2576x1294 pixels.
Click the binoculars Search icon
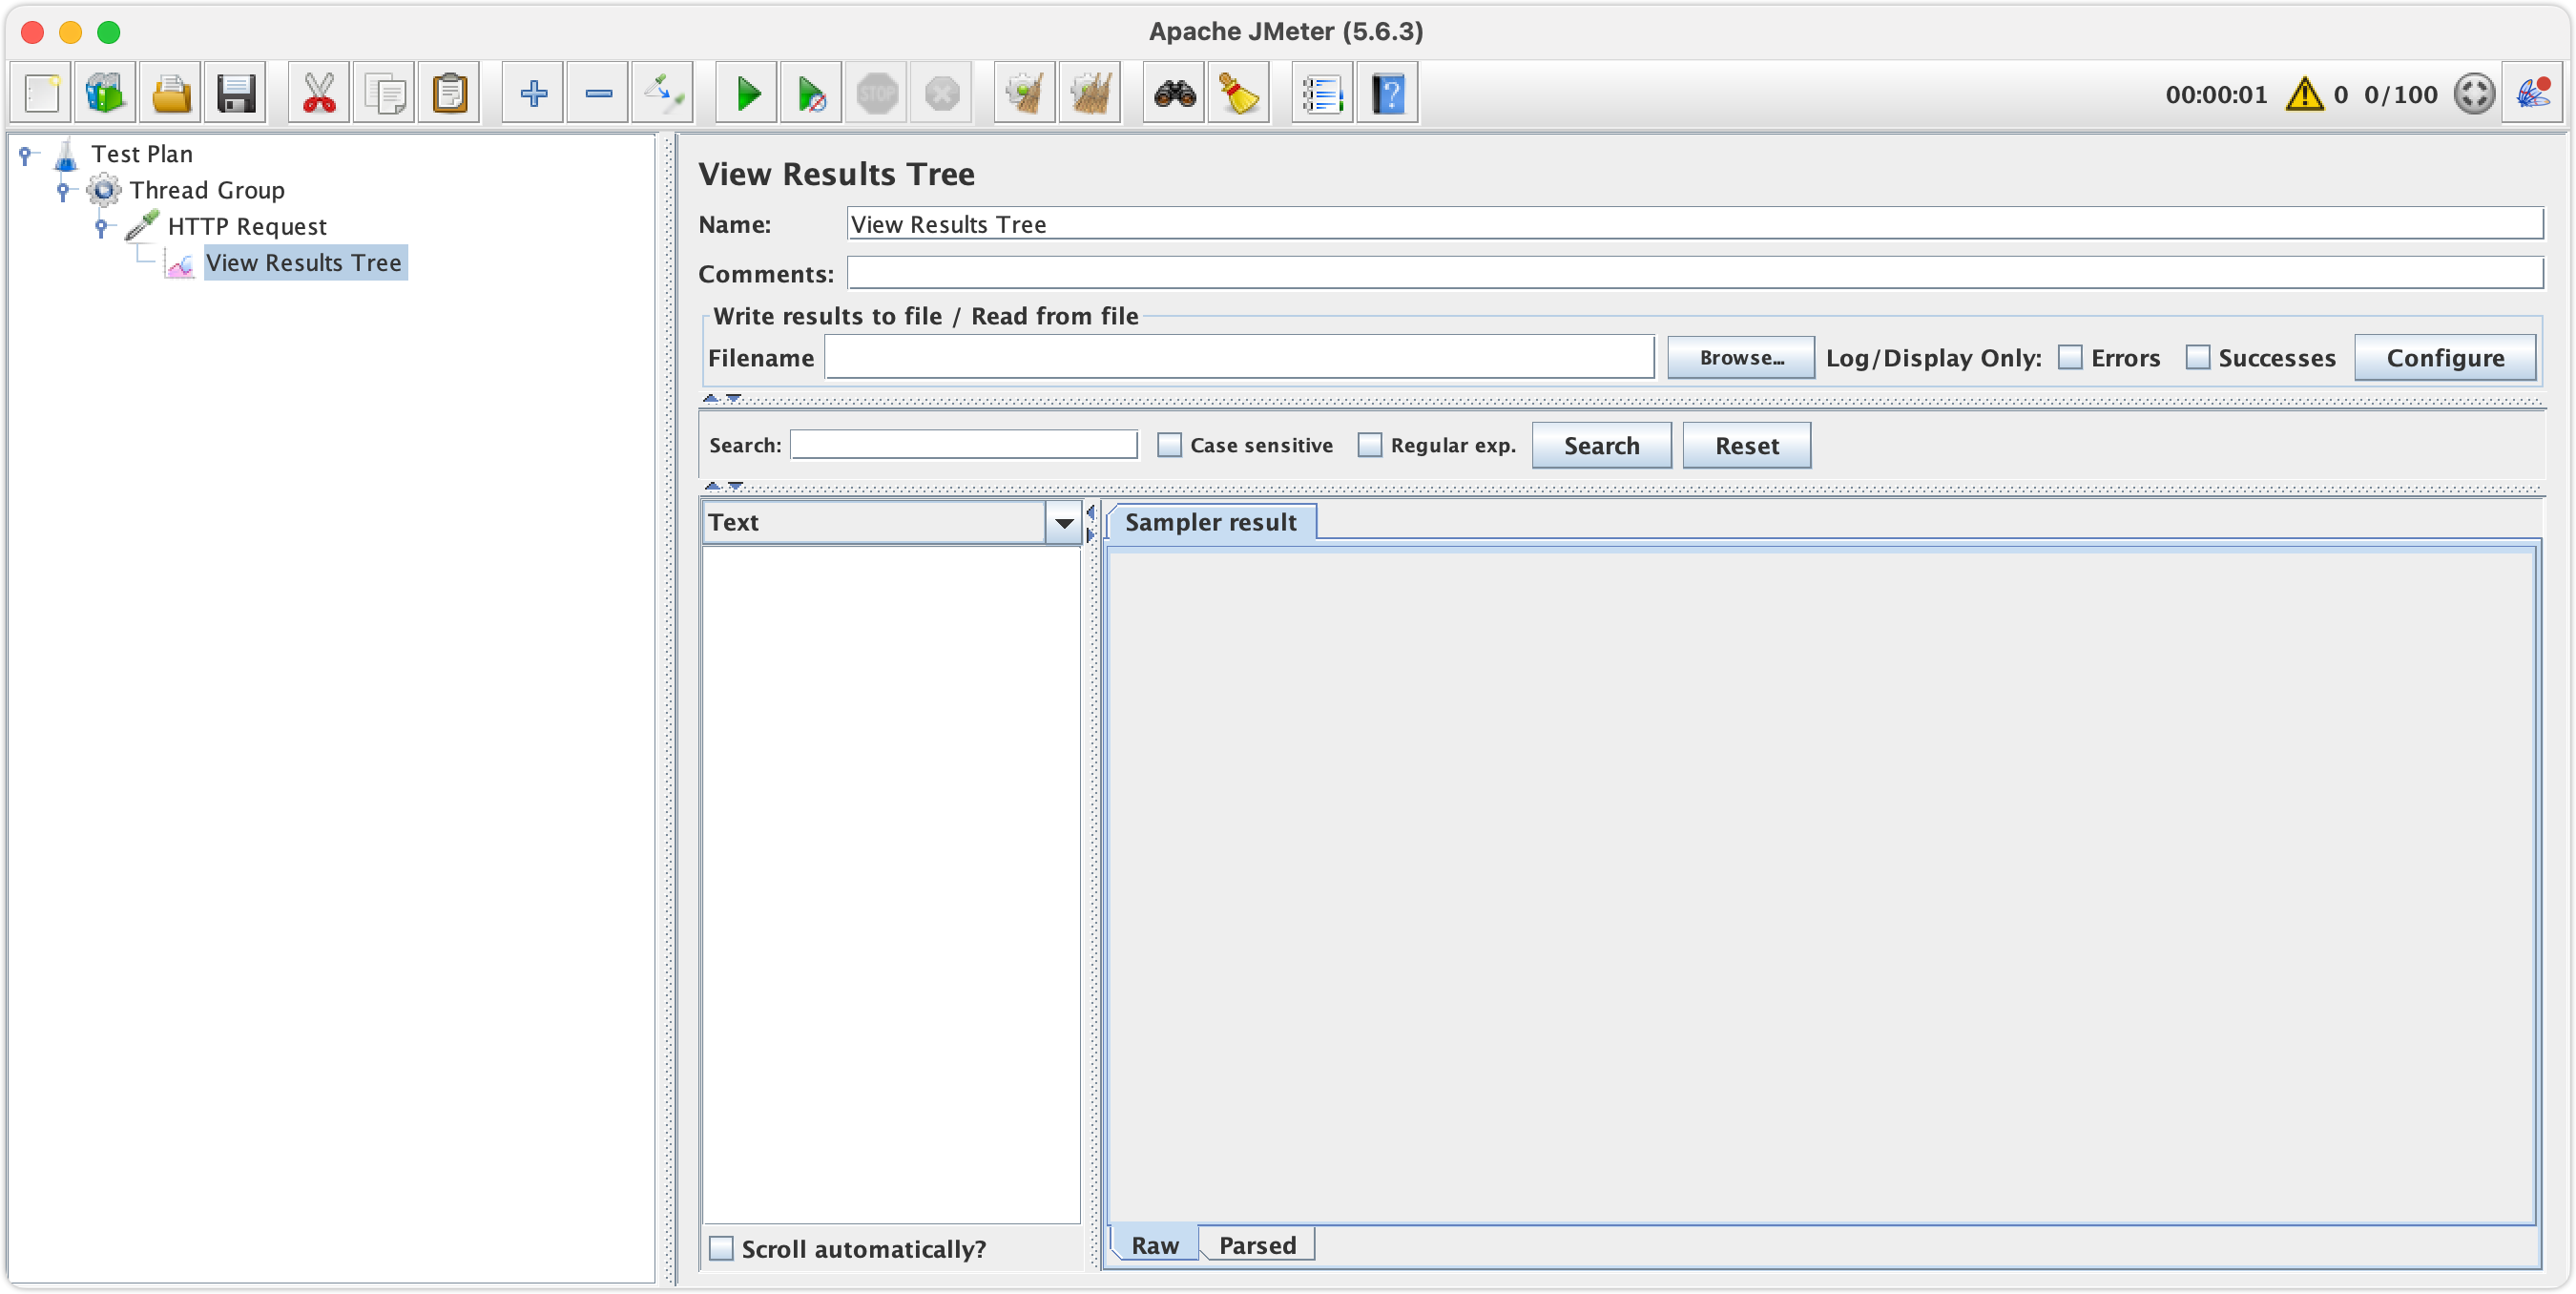tap(1174, 94)
